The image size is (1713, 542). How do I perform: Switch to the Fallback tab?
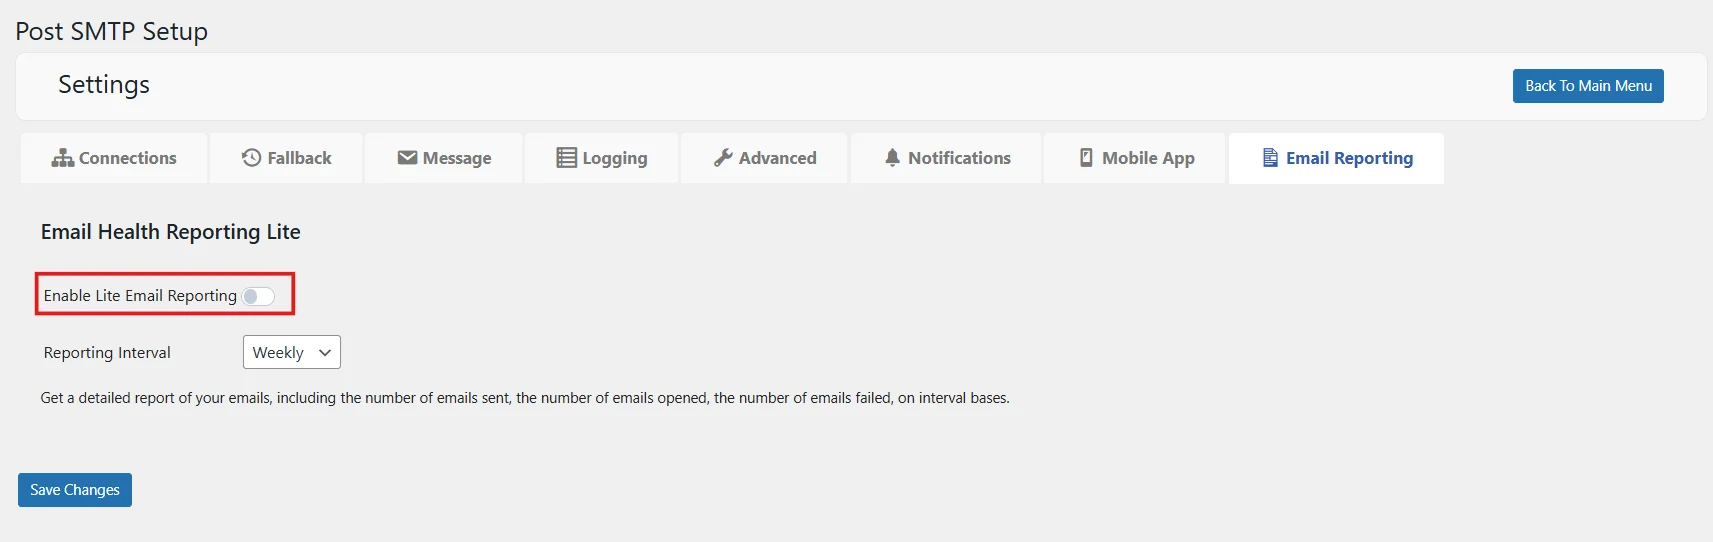pyautogui.click(x=287, y=158)
